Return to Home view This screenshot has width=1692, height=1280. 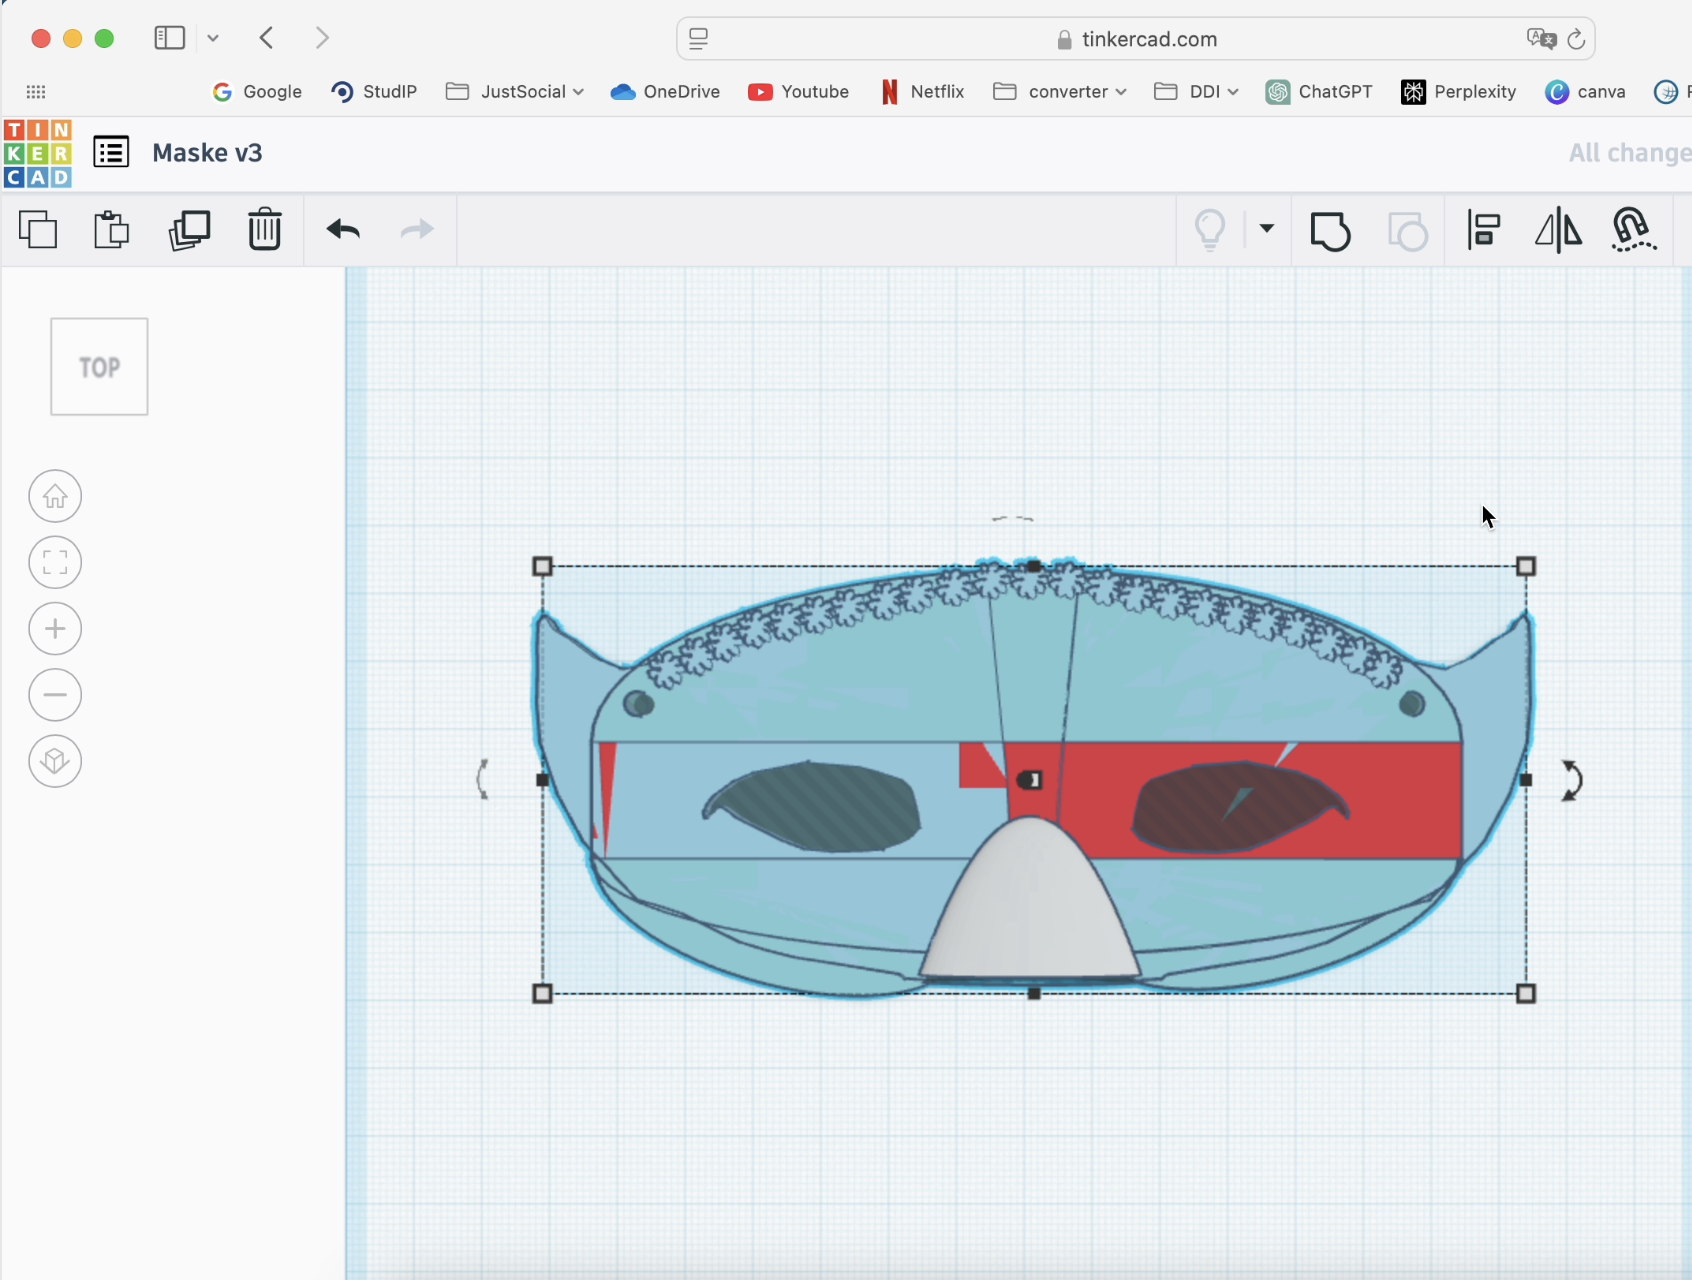click(55, 496)
